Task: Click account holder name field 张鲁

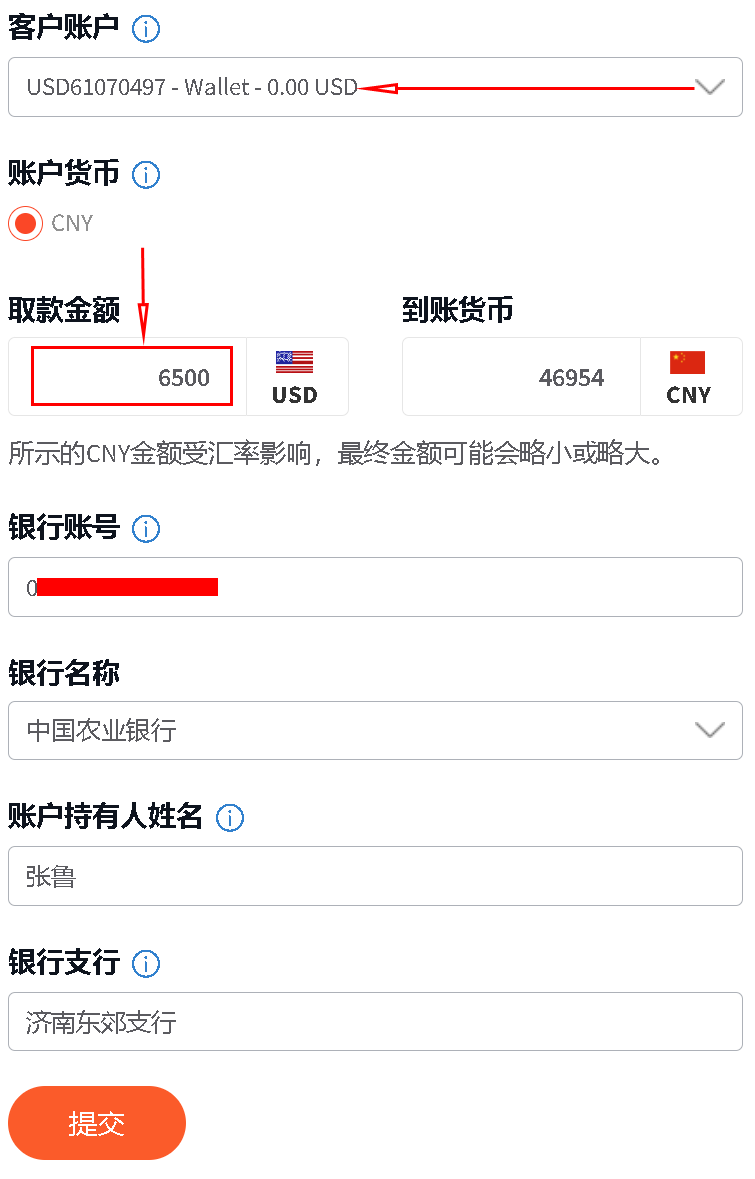Action: point(375,876)
